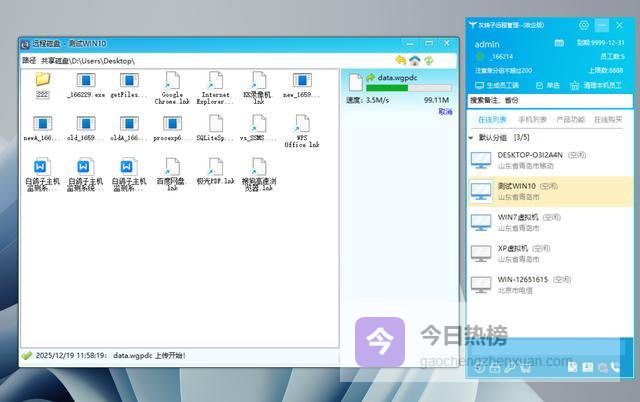Switch to the 手机列表 tab
This screenshot has width=640, height=402.
pos(531,119)
